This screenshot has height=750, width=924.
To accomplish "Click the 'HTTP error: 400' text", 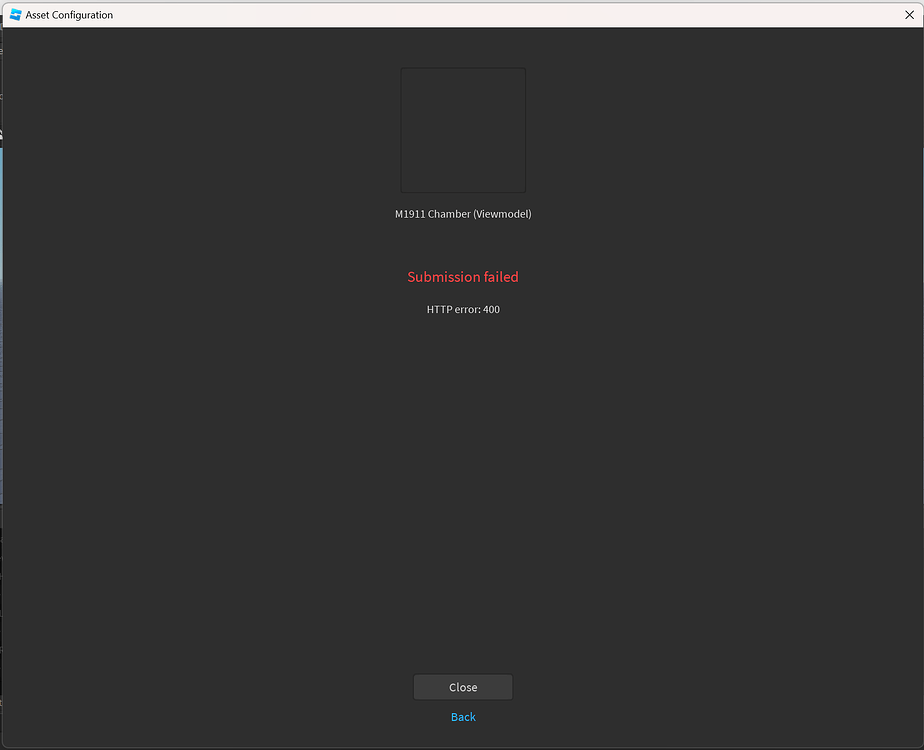I will point(463,309).
